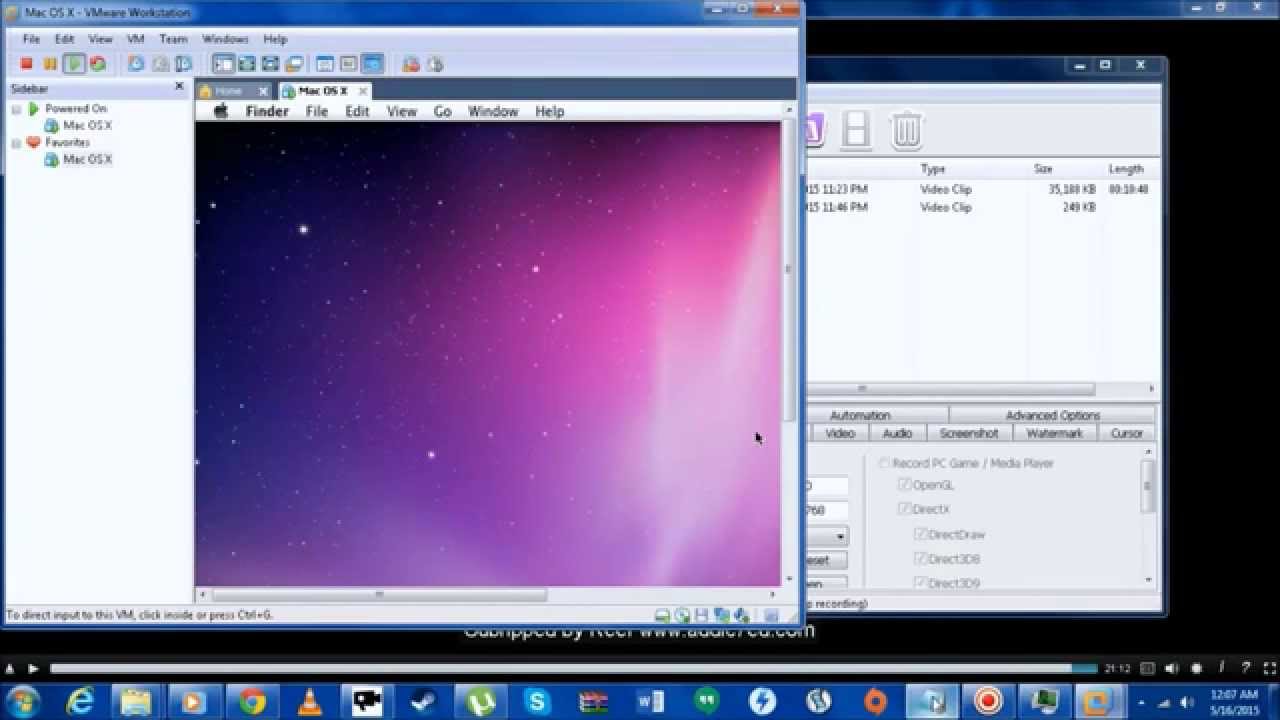Toggle the DirectDraw checkbox

point(920,534)
